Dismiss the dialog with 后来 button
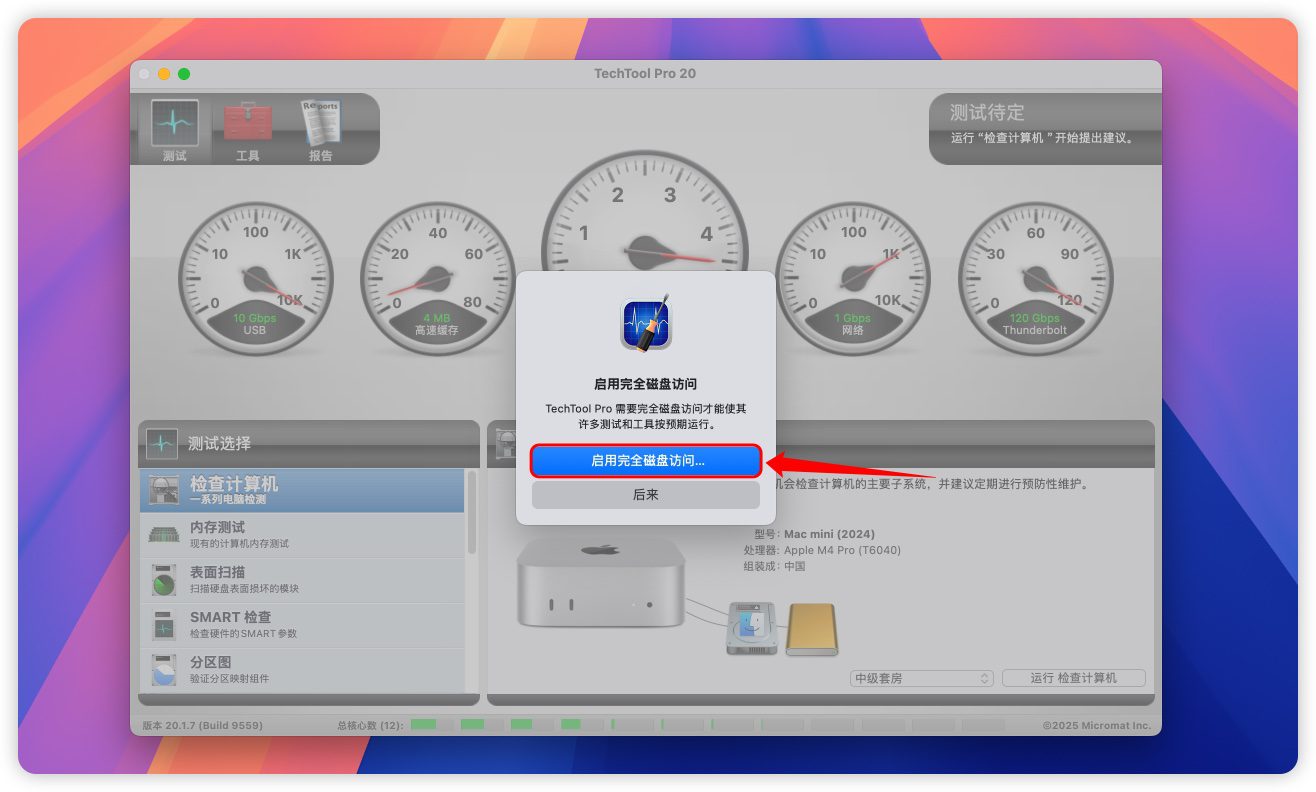 point(646,495)
